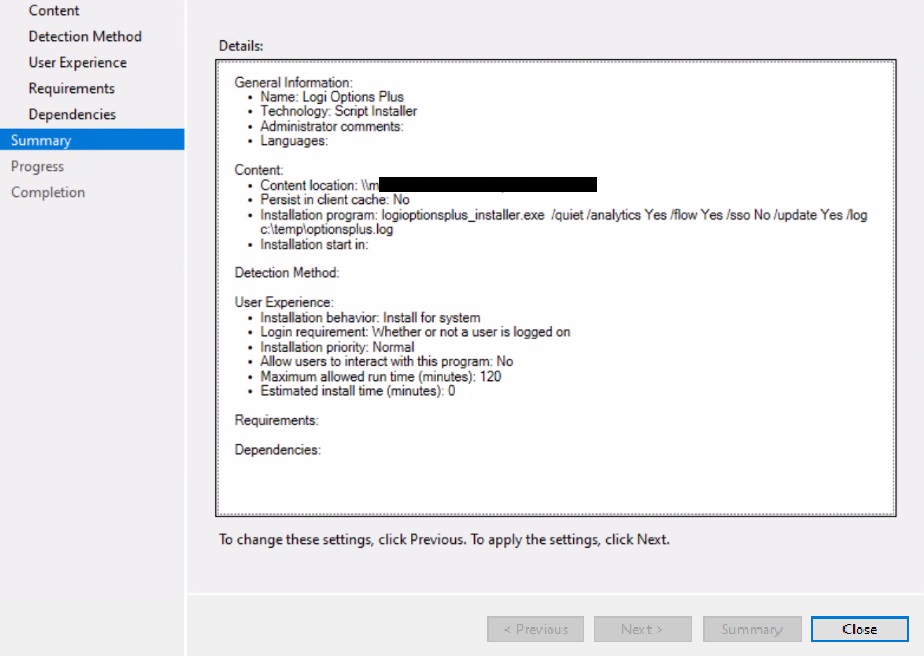Click inside the Details text box
The image size is (924, 656).
click(x=556, y=288)
